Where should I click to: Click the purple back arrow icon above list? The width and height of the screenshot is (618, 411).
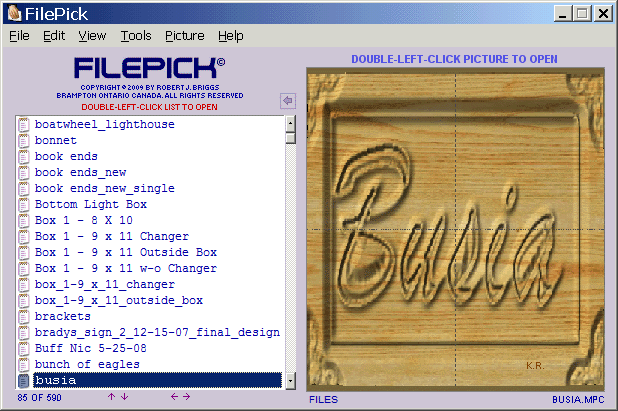(x=288, y=101)
